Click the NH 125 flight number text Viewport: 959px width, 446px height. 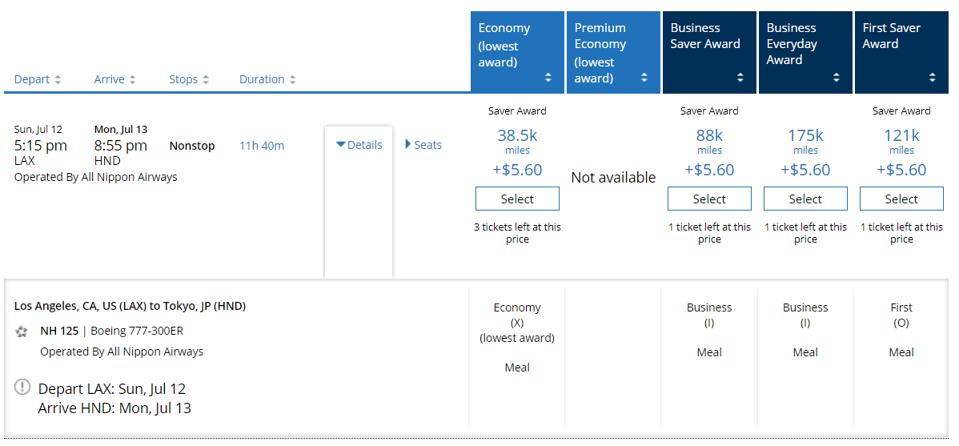(58, 331)
